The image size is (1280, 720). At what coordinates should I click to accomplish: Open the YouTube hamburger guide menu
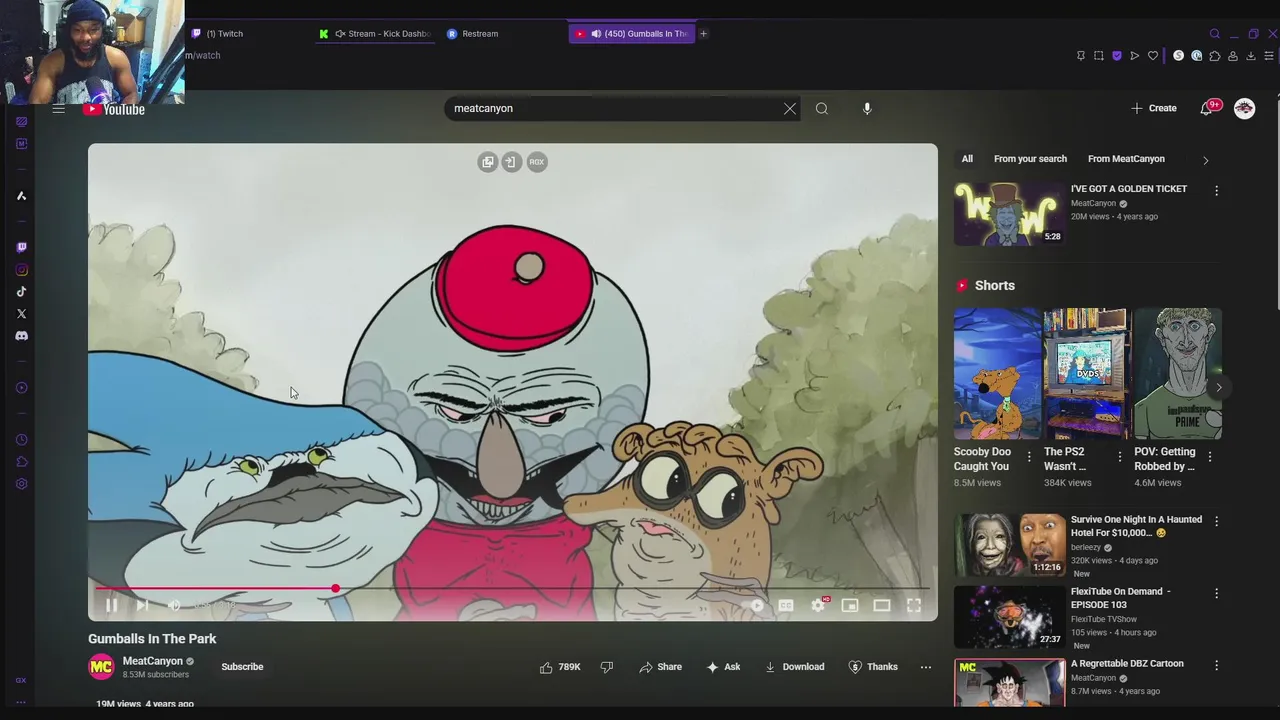59,108
